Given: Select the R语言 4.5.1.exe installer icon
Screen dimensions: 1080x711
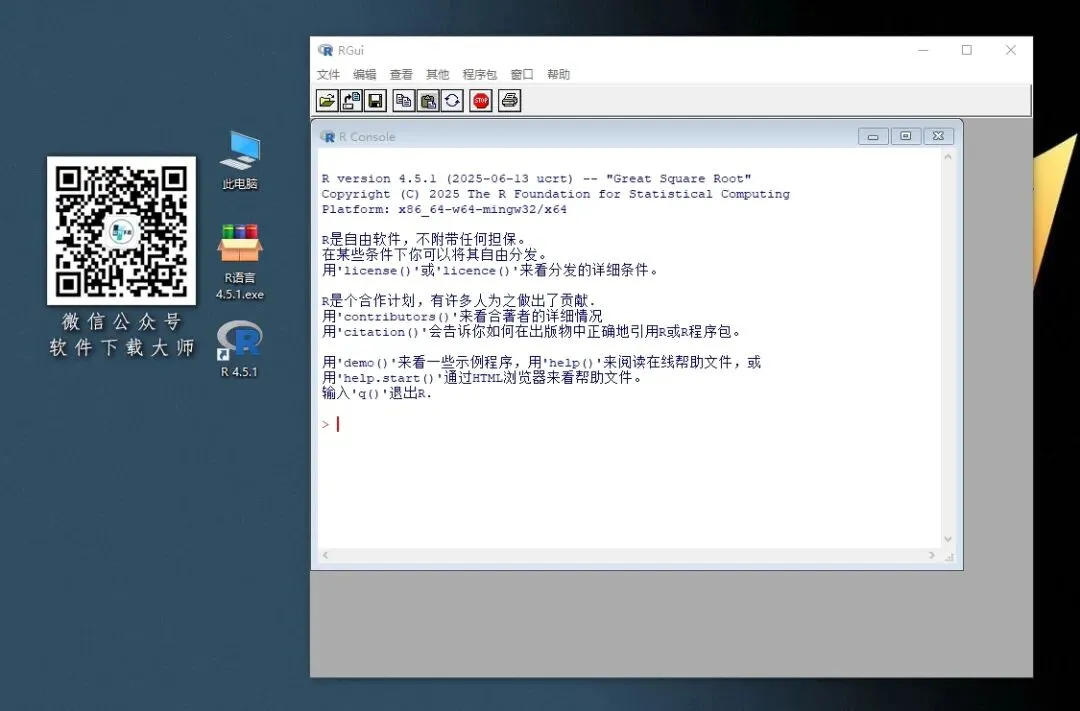Looking at the screenshot, I should [240, 262].
